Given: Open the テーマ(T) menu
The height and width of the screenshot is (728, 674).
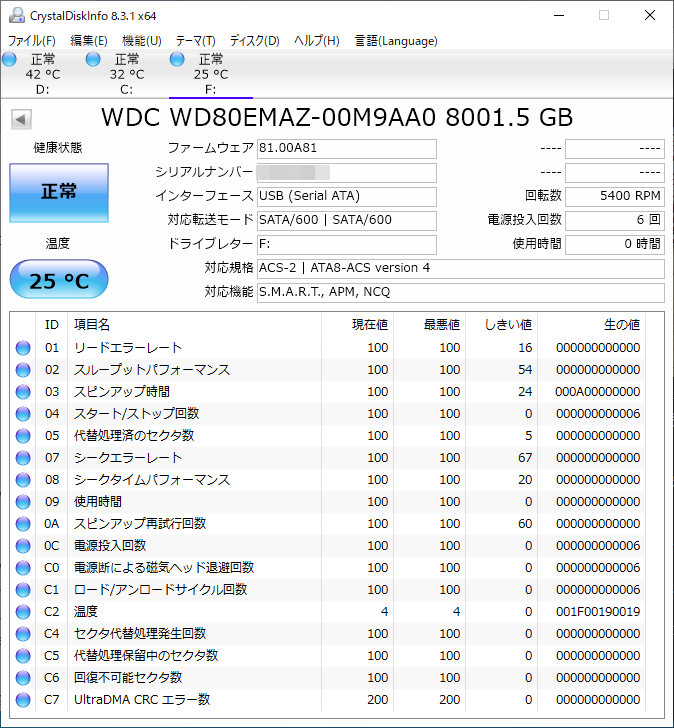Looking at the screenshot, I should pyautogui.click(x=195, y=41).
